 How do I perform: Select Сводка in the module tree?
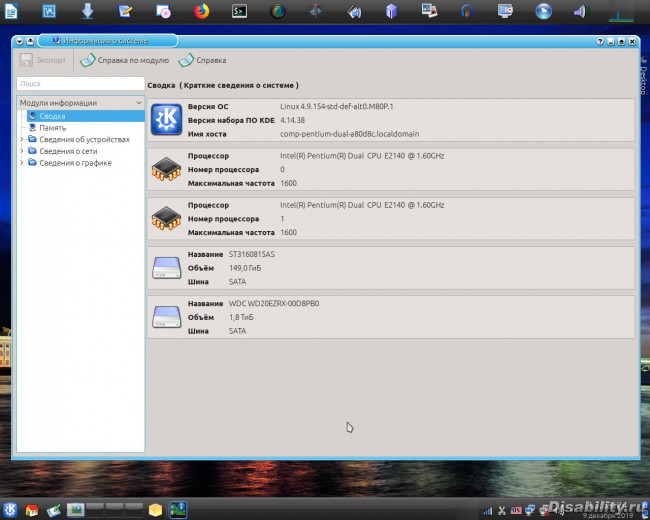52,116
